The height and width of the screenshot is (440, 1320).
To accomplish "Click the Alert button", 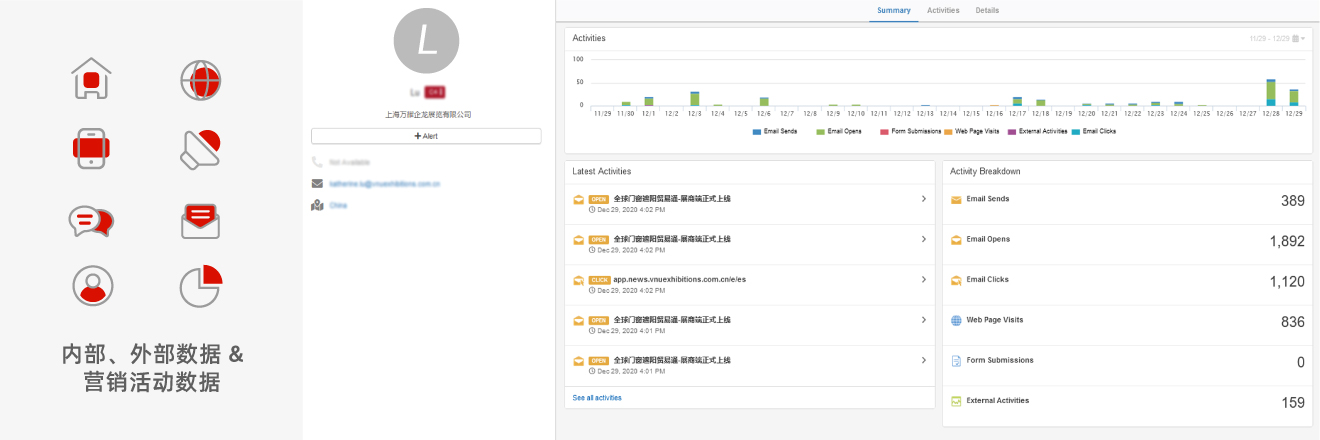I will 426,136.
